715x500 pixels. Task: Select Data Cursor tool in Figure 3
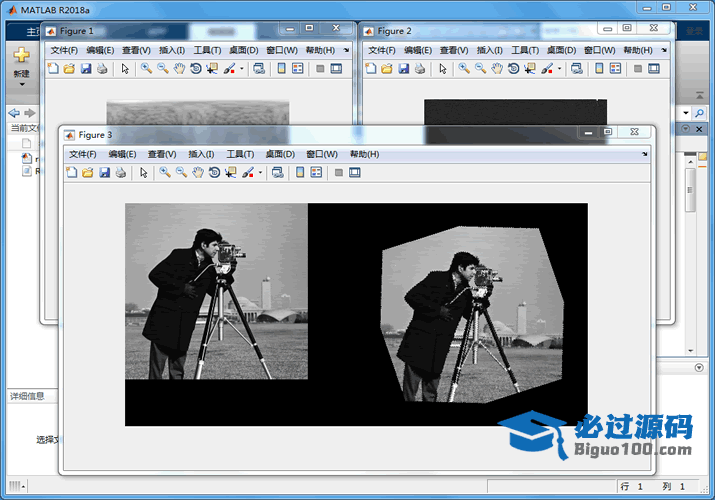(x=231, y=172)
